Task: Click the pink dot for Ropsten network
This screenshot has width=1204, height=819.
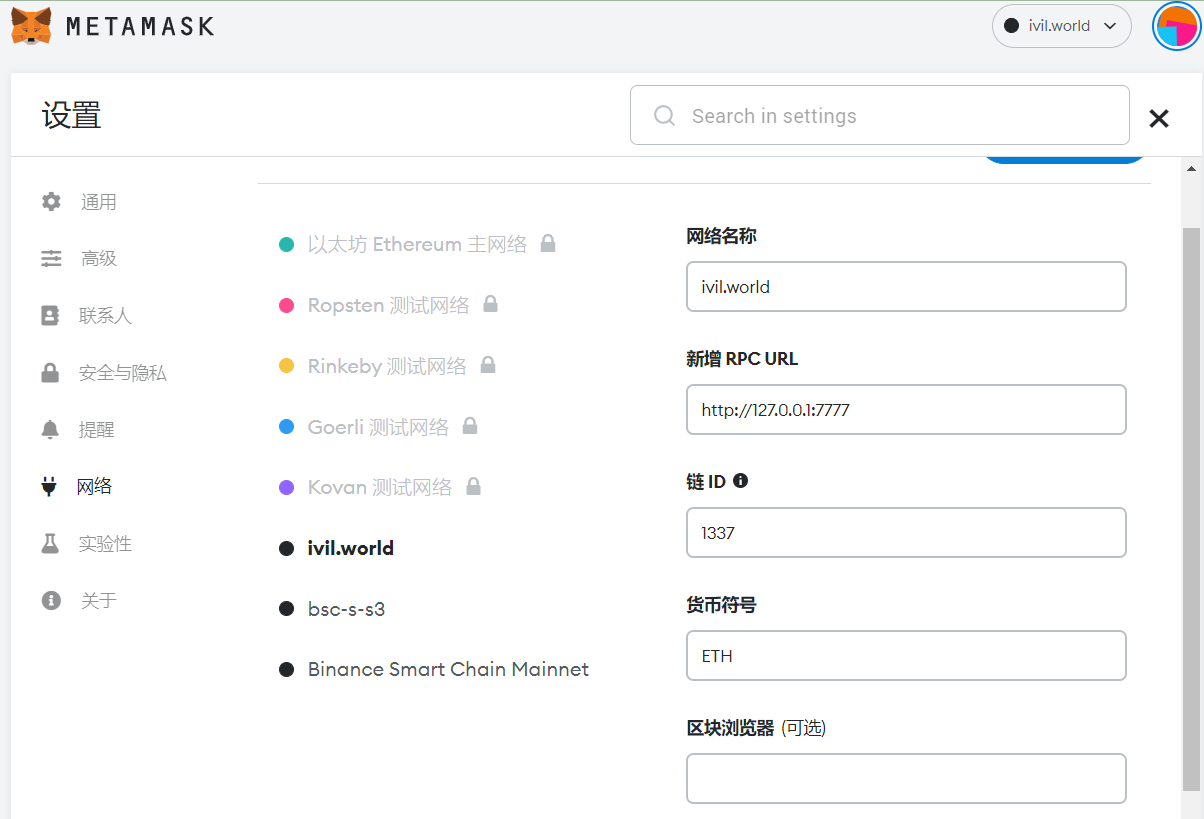Action: click(287, 306)
